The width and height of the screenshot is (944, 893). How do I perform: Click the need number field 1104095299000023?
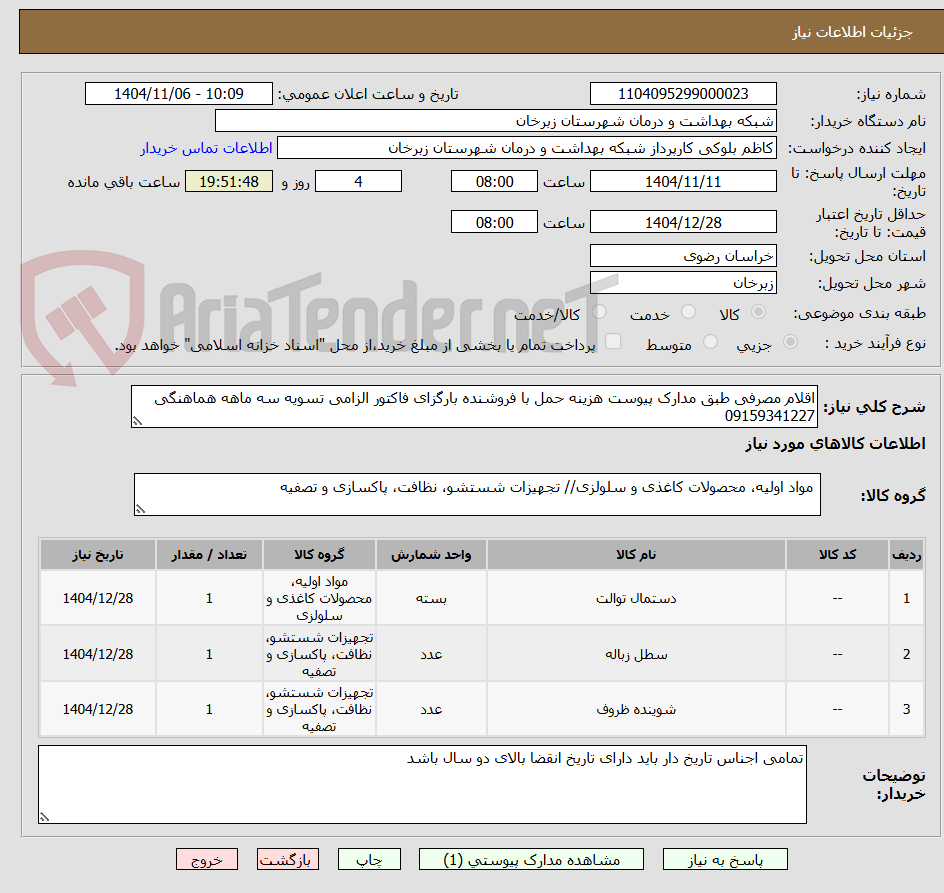683,94
